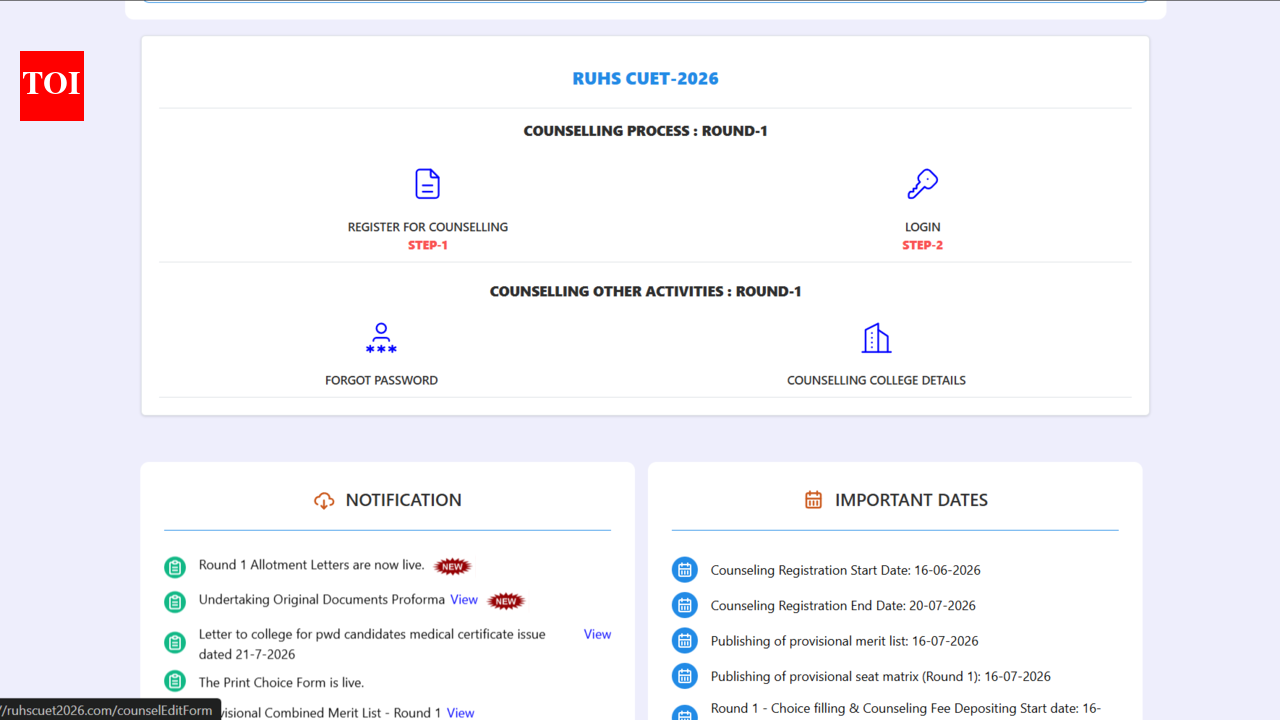Click the NOTIFICATION panel heading
1280x720 pixels.
(x=404, y=500)
